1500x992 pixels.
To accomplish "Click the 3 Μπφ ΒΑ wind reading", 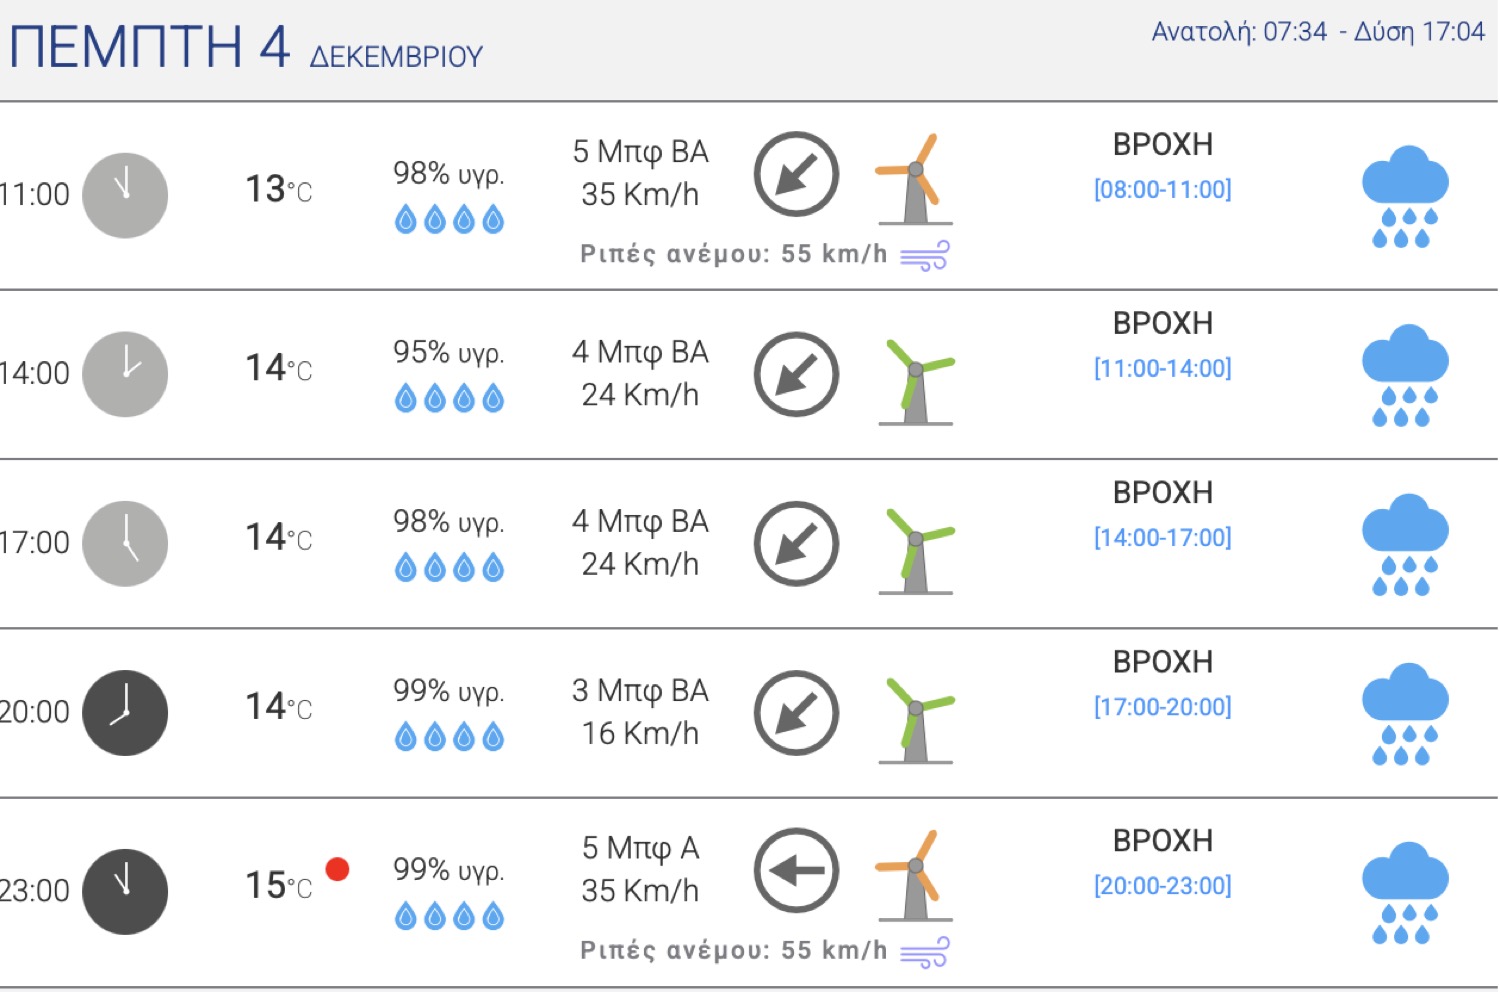I will (x=640, y=691).
